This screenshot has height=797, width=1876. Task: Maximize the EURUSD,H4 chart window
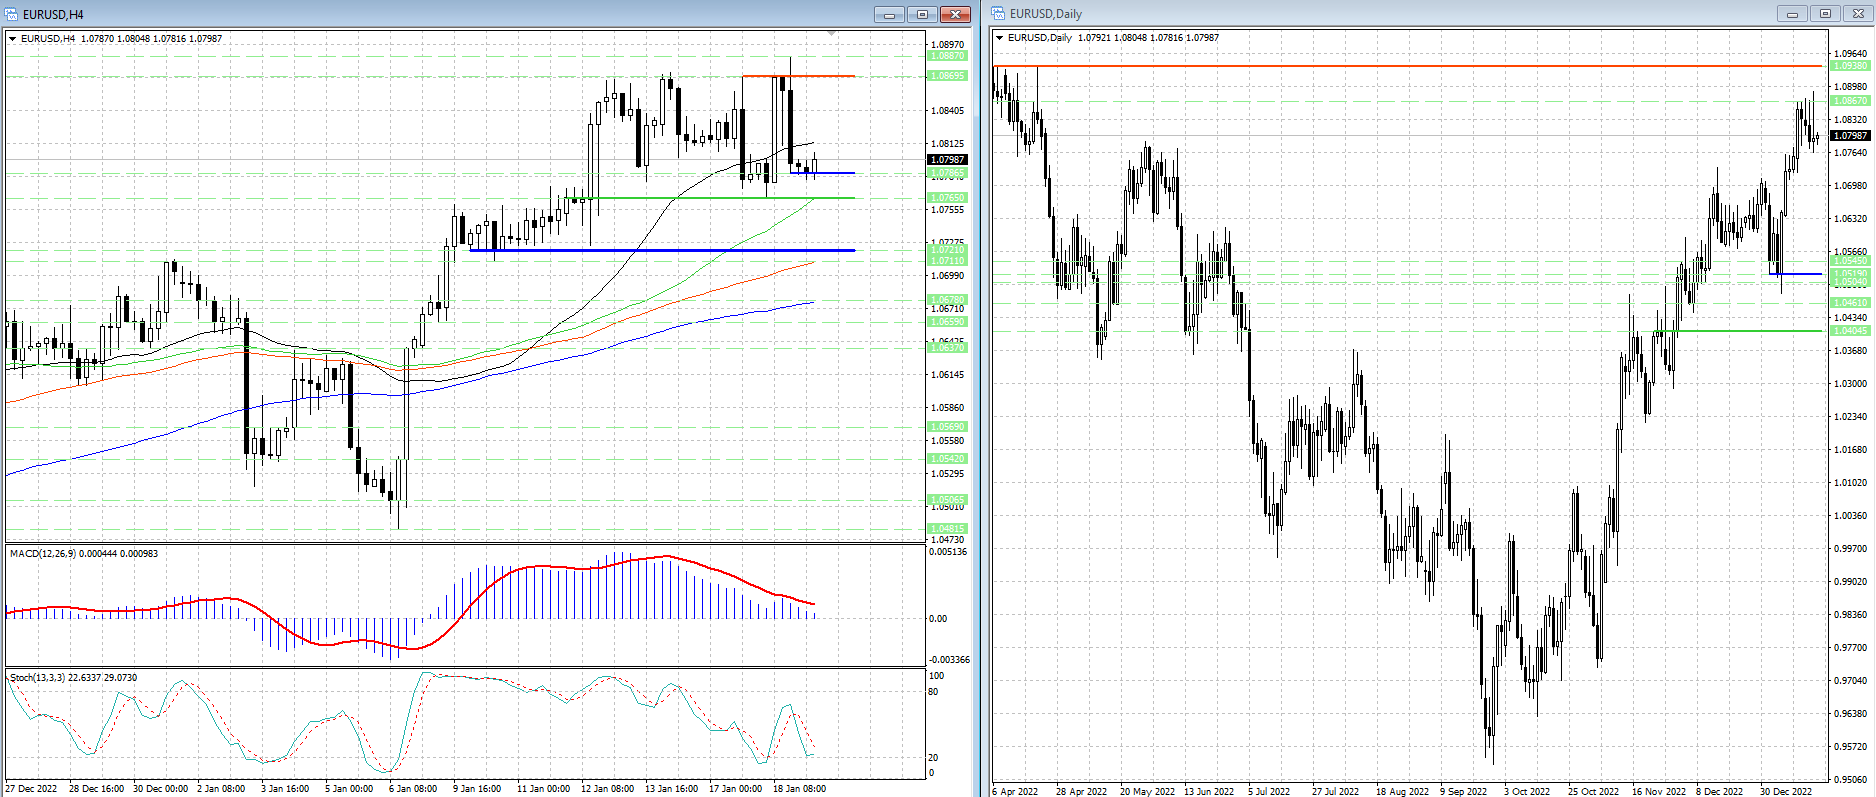tap(922, 14)
